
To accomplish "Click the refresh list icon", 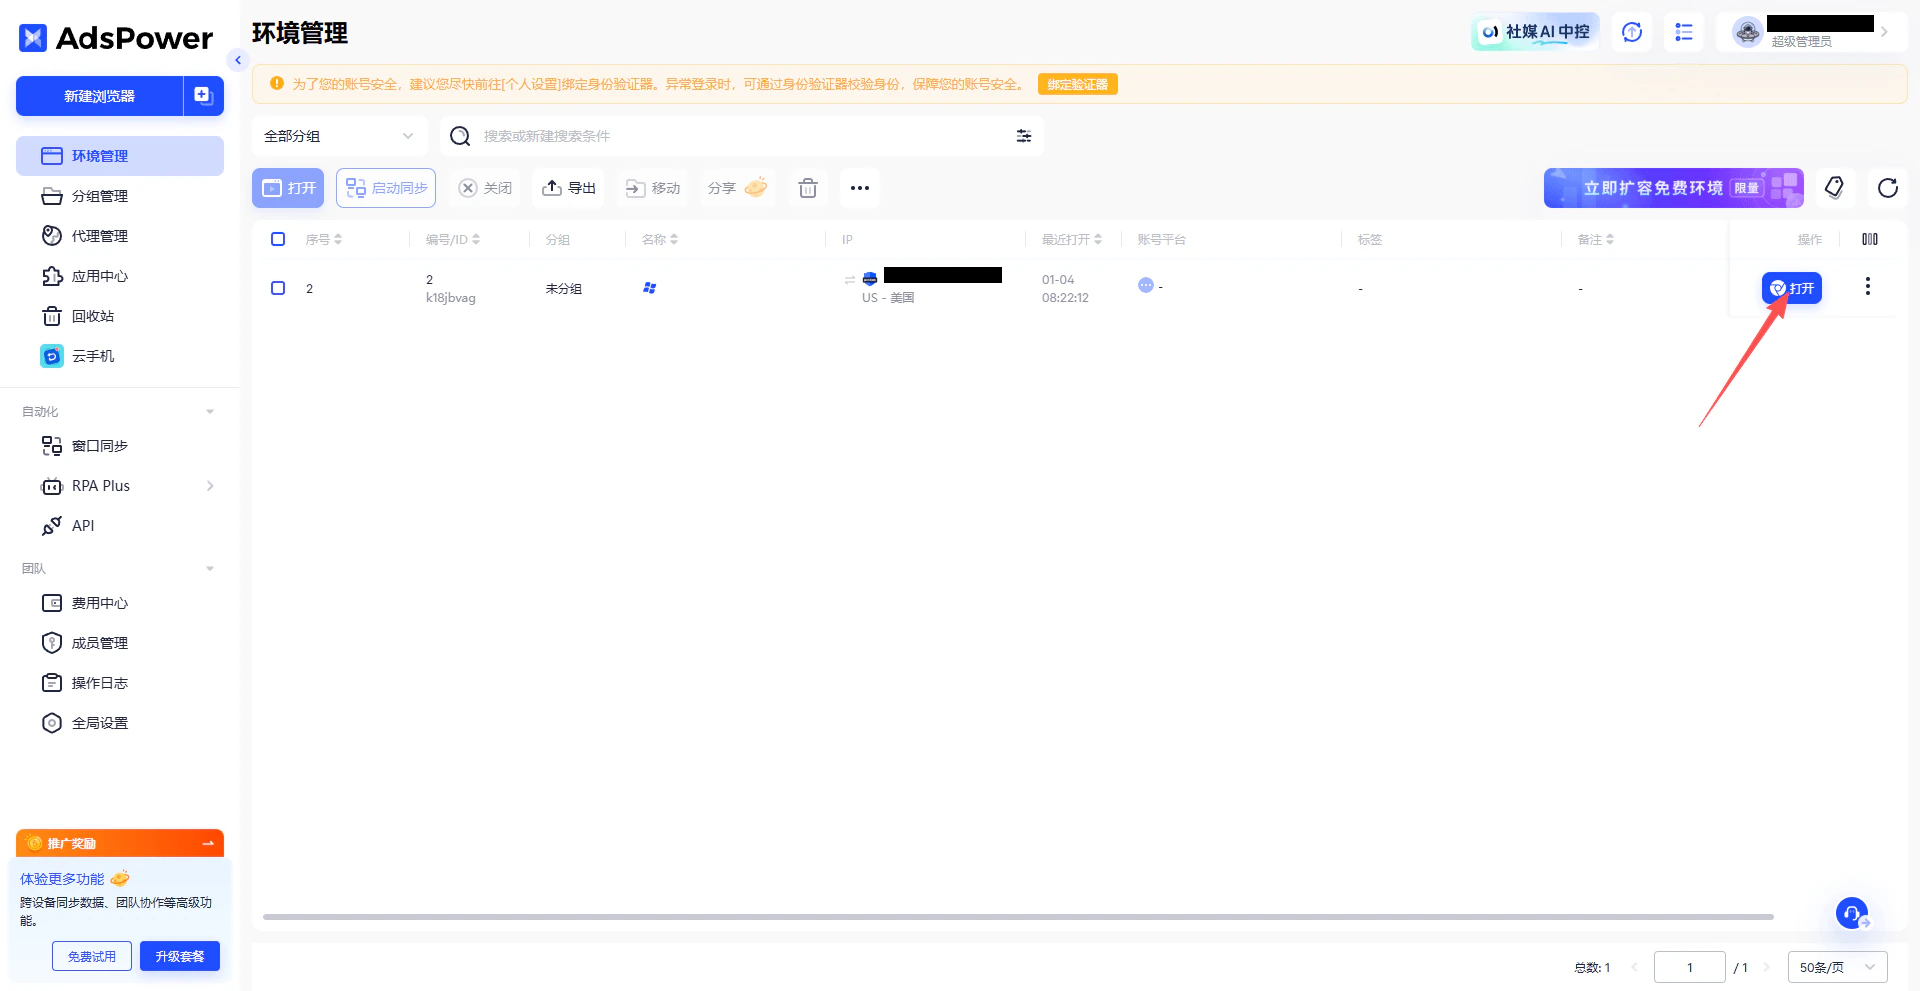I will (1888, 188).
